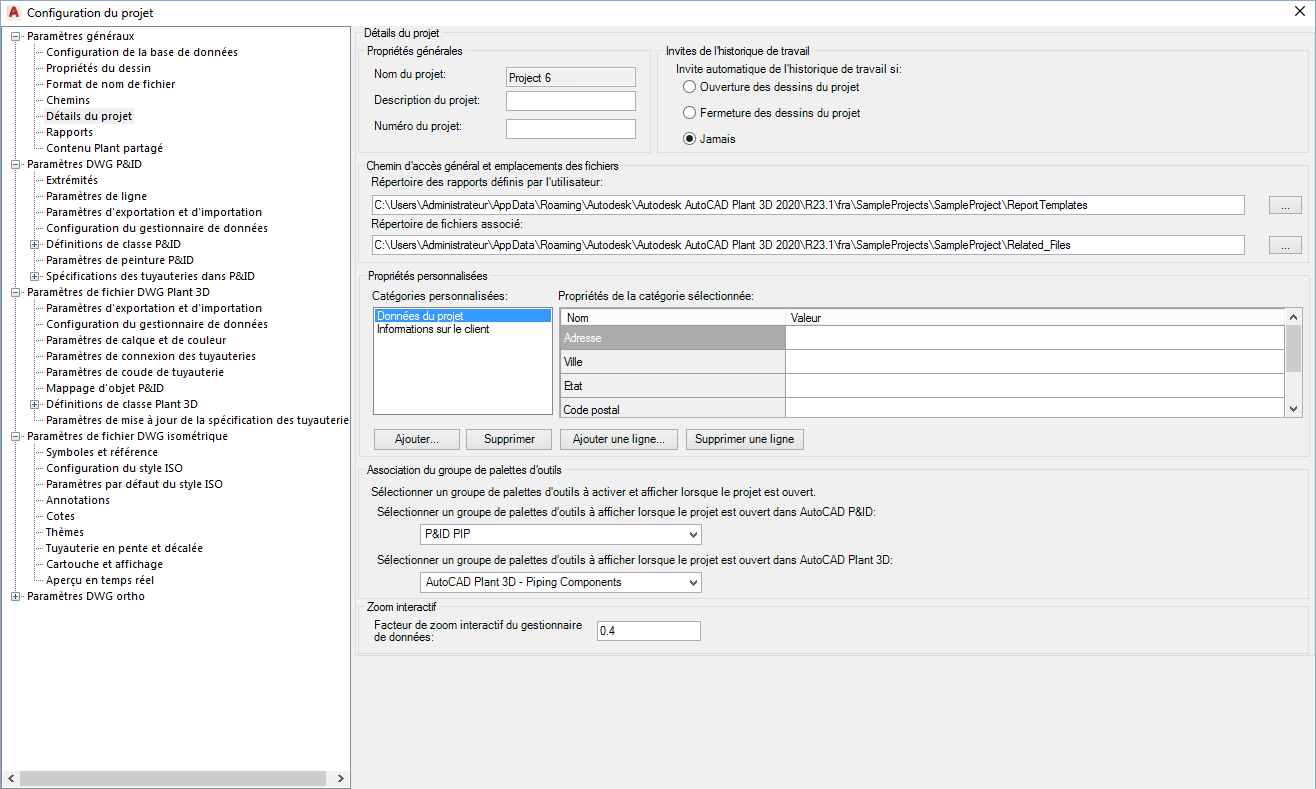Click the scroll down arrow of properties table
The image size is (1316, 789).
pos(1293,408)
